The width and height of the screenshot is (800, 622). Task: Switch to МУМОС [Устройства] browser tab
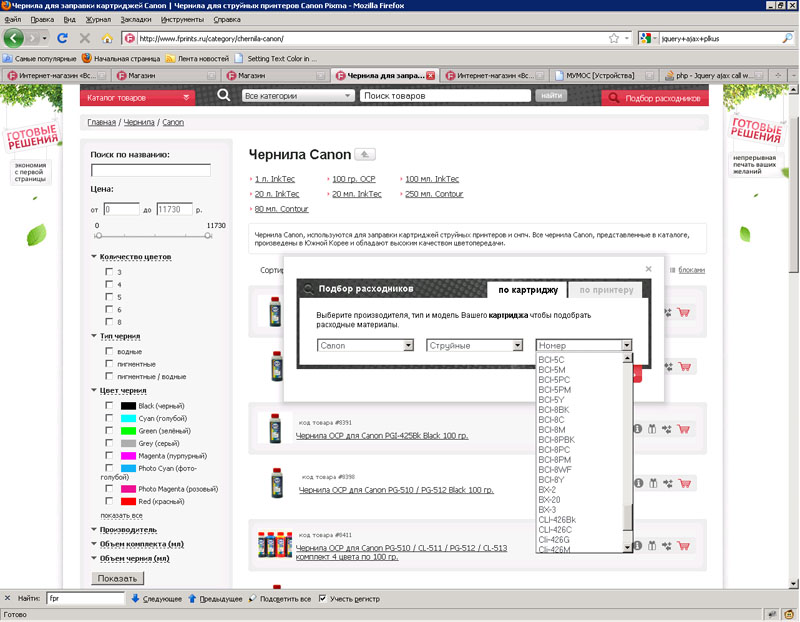[x=604, y=76]
